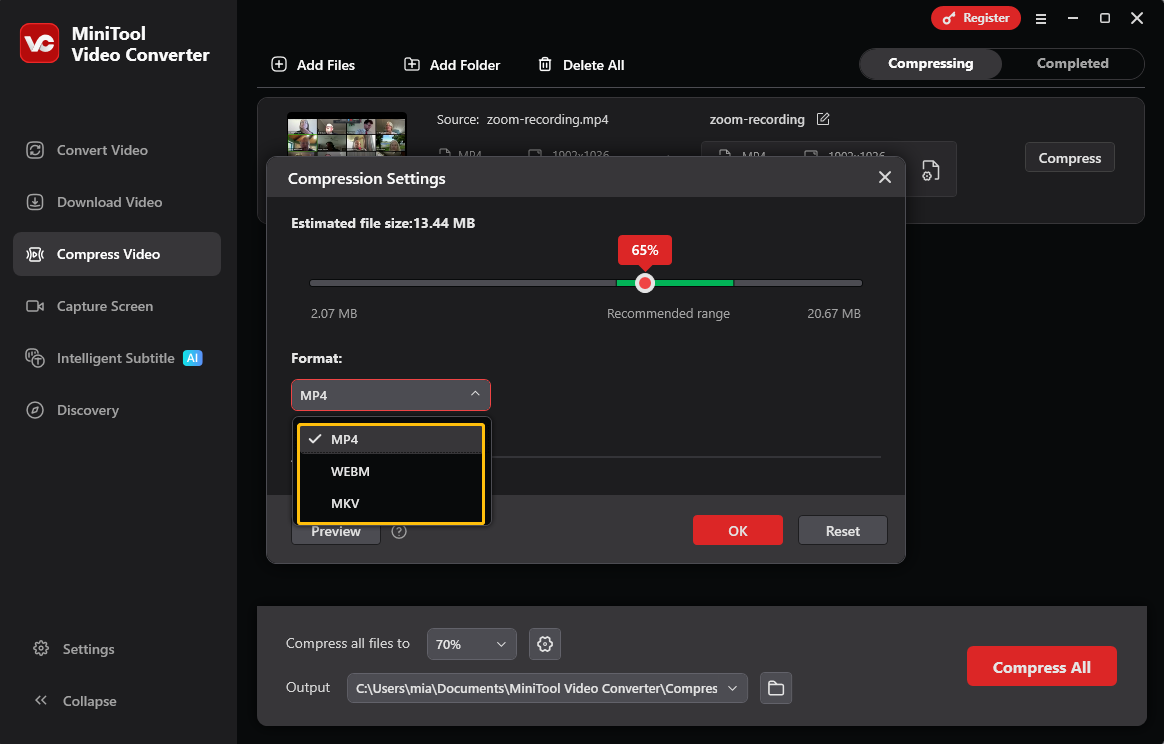Switch to the Completed tab
The height and width of the screenshot is (744, 1164).
coord(1071,63)
